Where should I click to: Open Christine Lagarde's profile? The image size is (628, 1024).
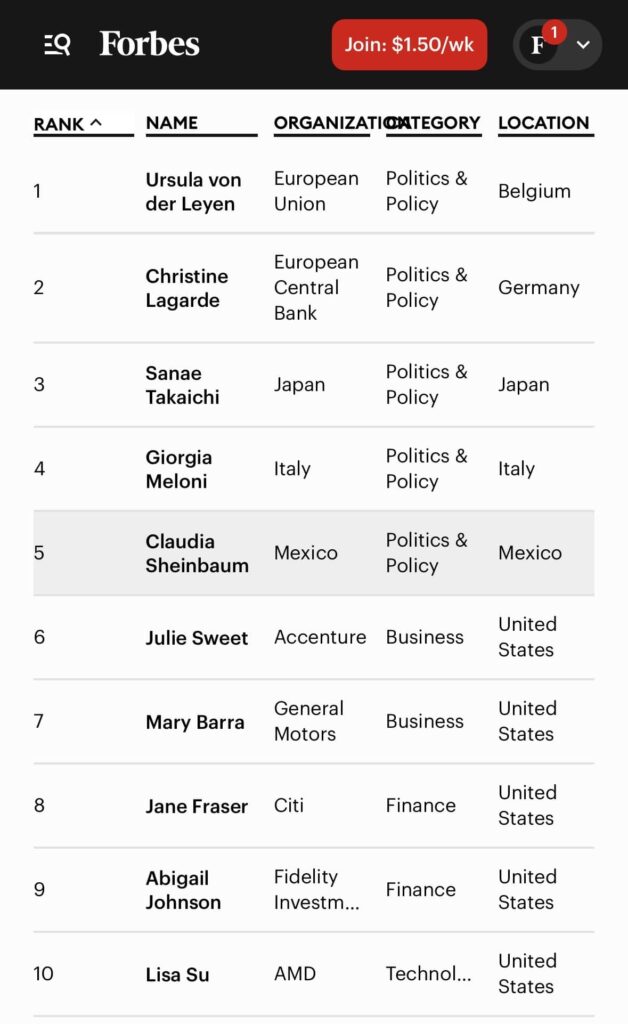(x=187, y=288)
